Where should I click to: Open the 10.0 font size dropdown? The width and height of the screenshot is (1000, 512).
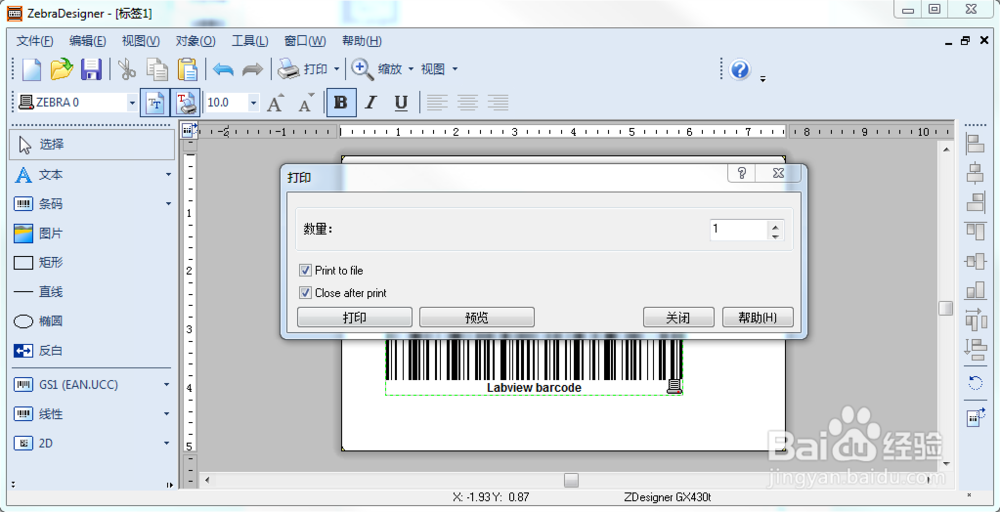(x=254, y=102)
